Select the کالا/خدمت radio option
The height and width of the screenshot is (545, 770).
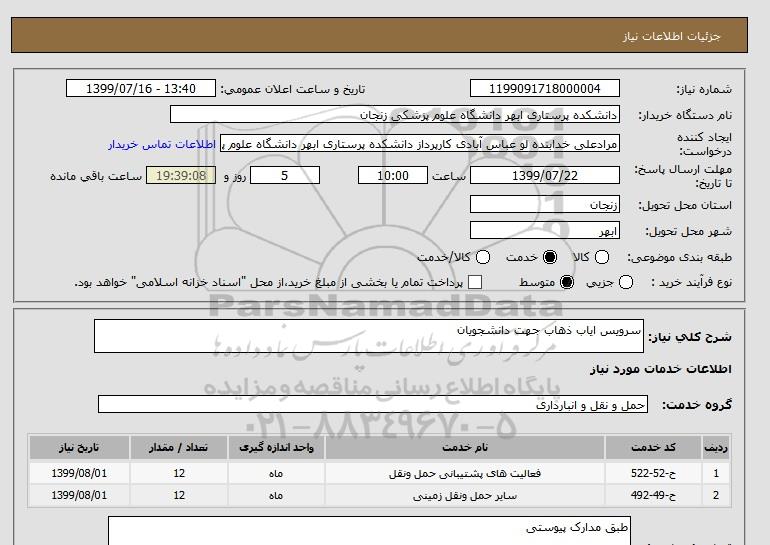click(x=483, y=257)
